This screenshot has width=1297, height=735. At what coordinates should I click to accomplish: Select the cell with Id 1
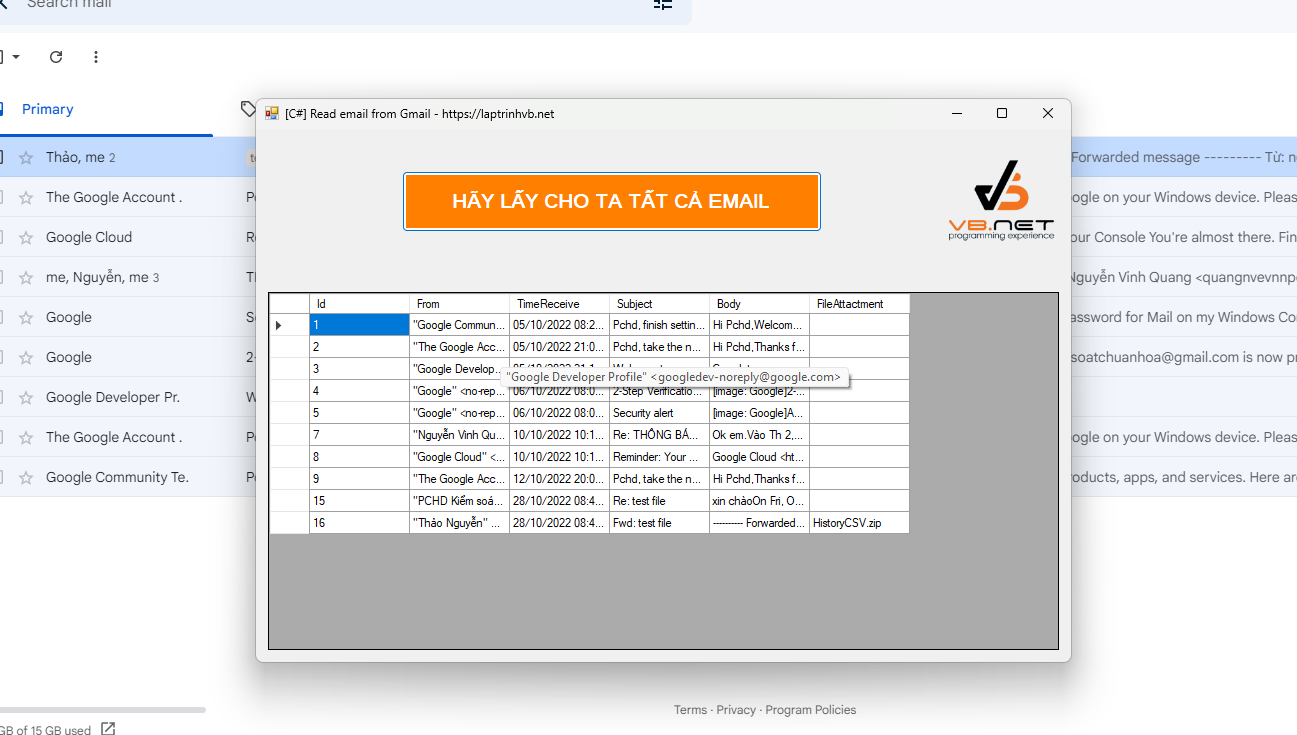point(359,325)
